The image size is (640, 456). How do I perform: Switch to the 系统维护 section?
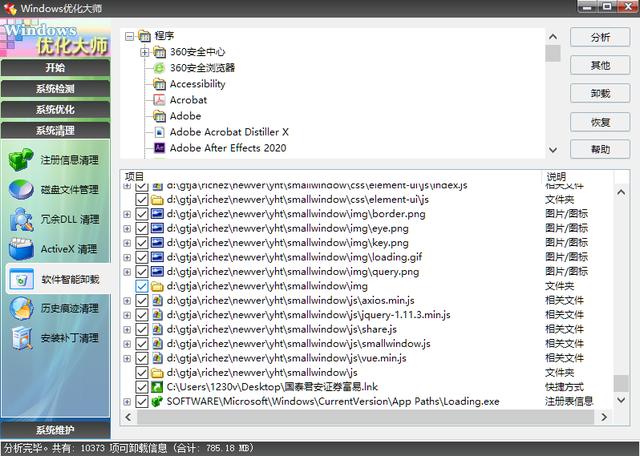click(56, 429)
